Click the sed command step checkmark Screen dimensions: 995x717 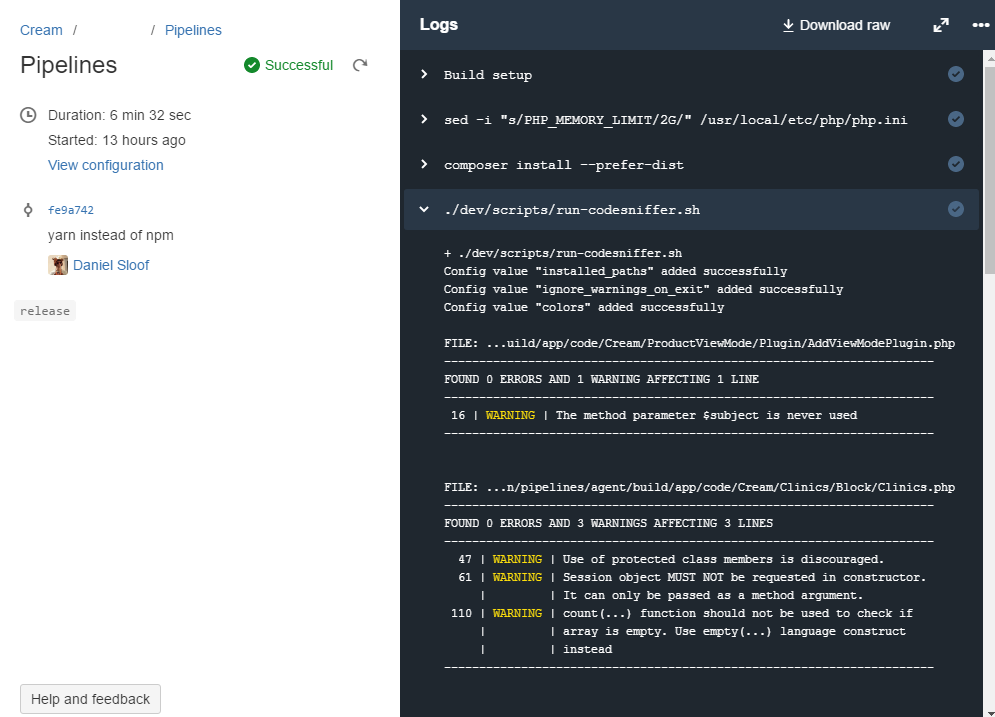956,119
